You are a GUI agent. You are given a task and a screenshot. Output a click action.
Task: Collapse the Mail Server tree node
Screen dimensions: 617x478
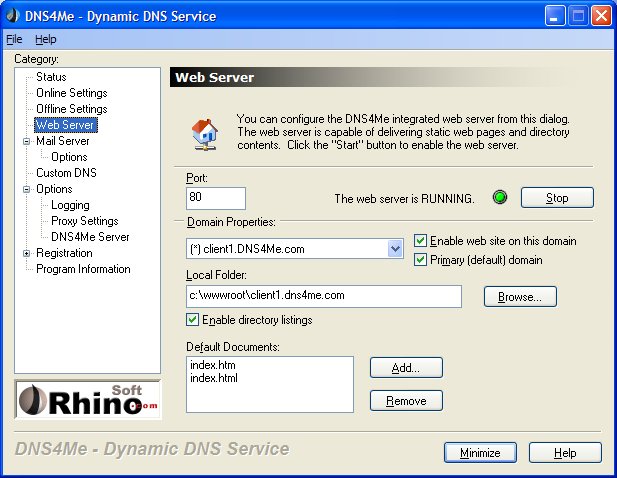coord(26,141)
